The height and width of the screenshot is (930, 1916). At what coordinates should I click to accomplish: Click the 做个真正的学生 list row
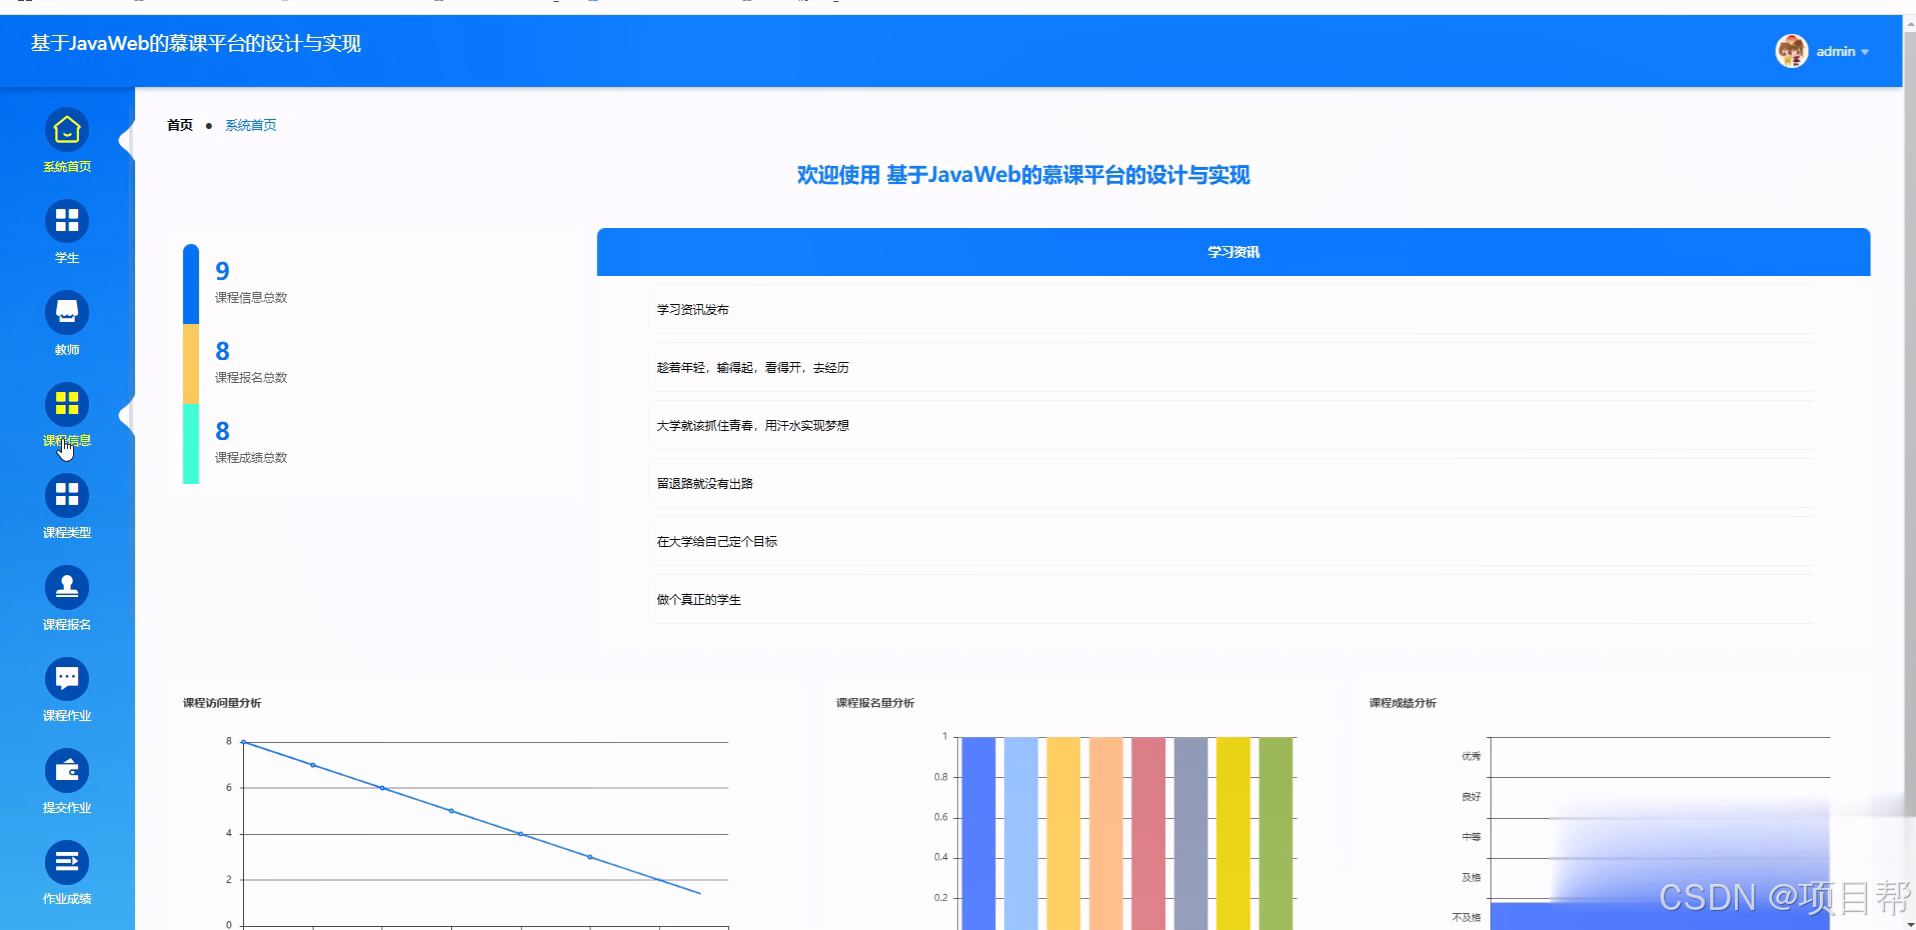pos(699,599)
